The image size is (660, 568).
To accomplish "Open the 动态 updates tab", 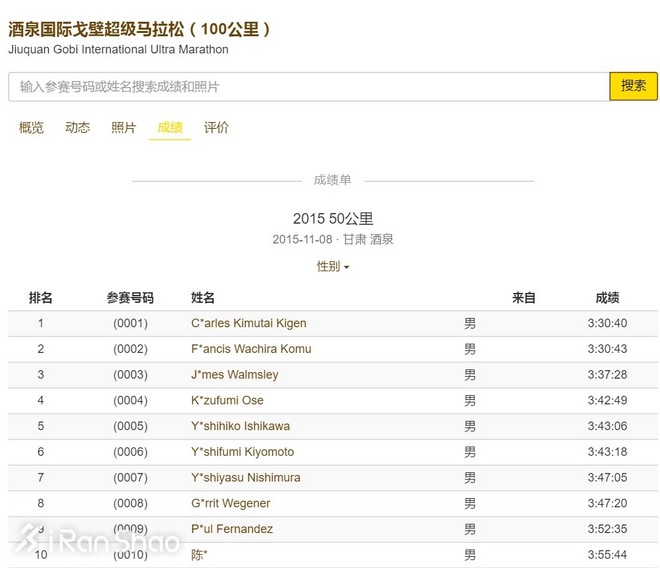I will (77, 128).
